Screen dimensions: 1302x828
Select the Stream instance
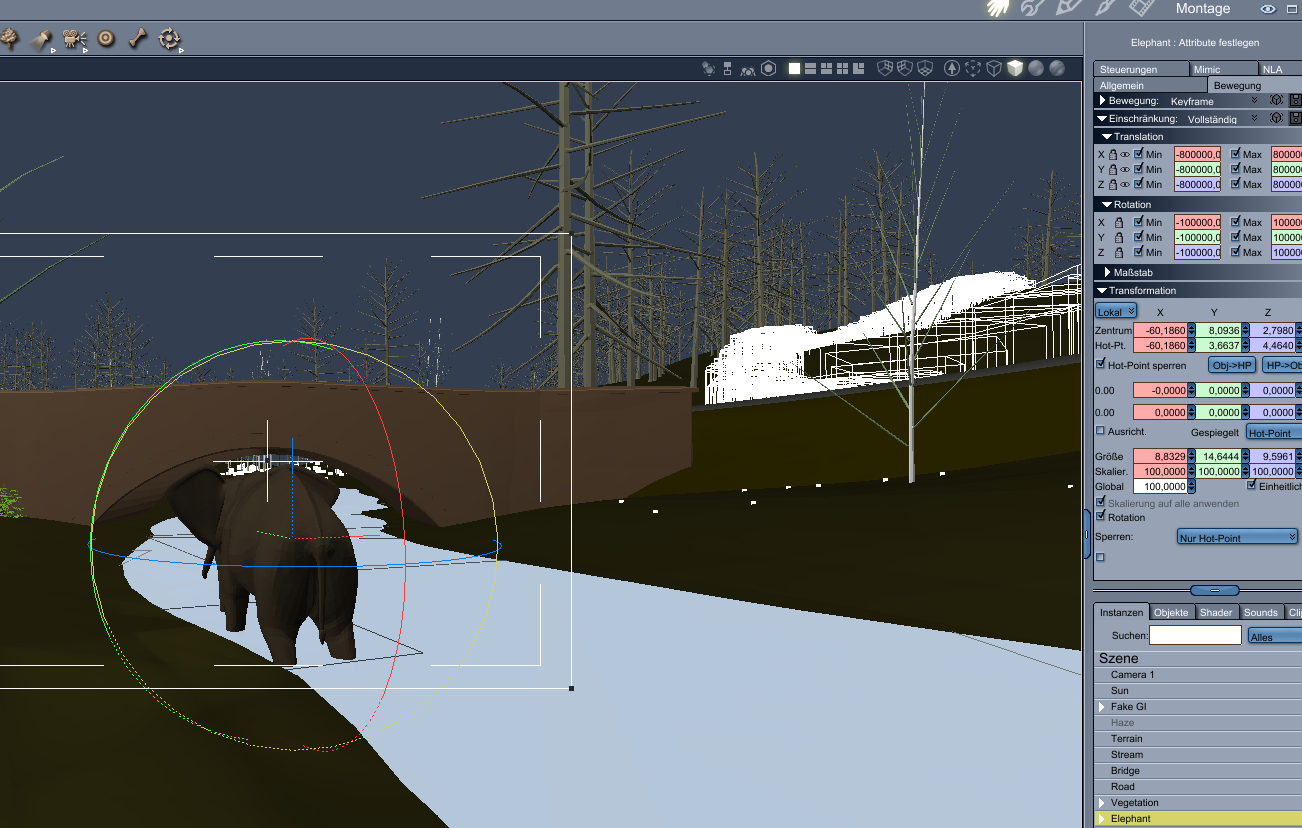pos(1198,755)
